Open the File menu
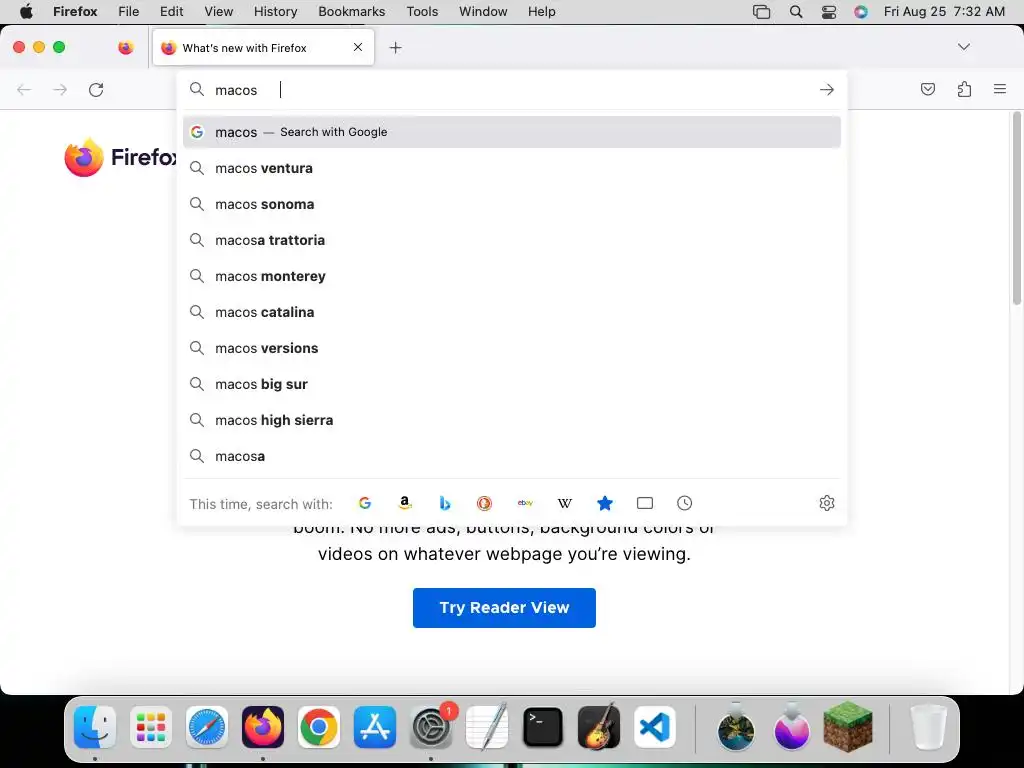 129,12
